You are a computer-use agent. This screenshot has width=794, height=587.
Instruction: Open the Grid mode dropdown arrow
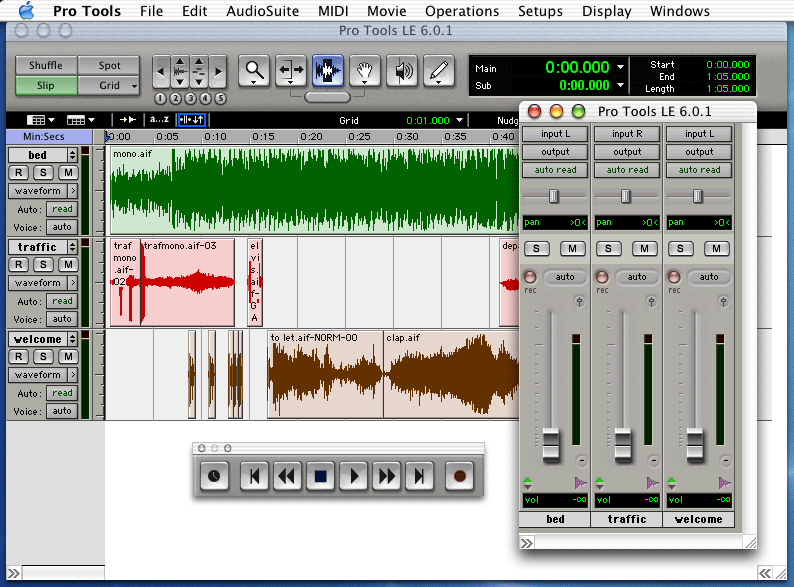click(134, 86)
